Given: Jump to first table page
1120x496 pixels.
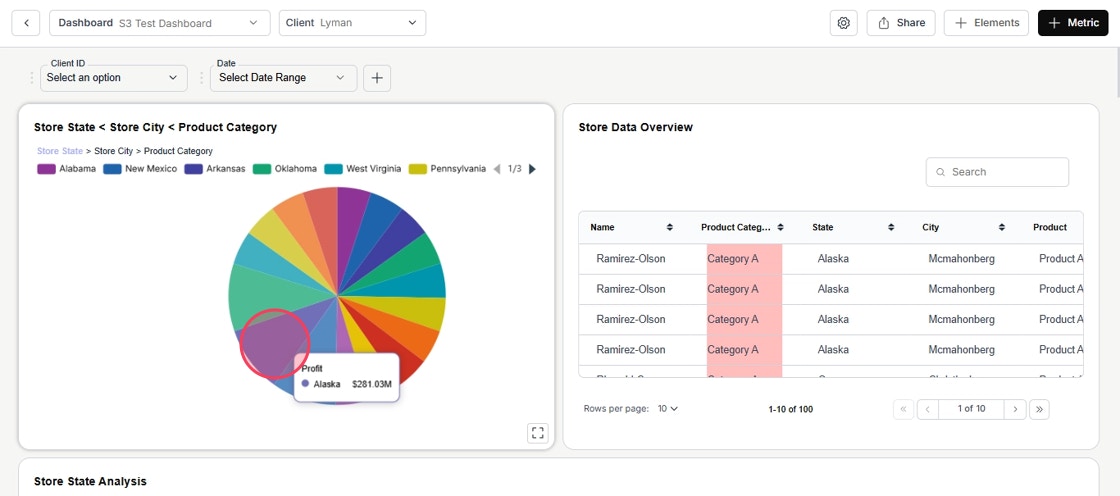Looking at the screenshot, I should pyautogui.click(x=903, y=410).
